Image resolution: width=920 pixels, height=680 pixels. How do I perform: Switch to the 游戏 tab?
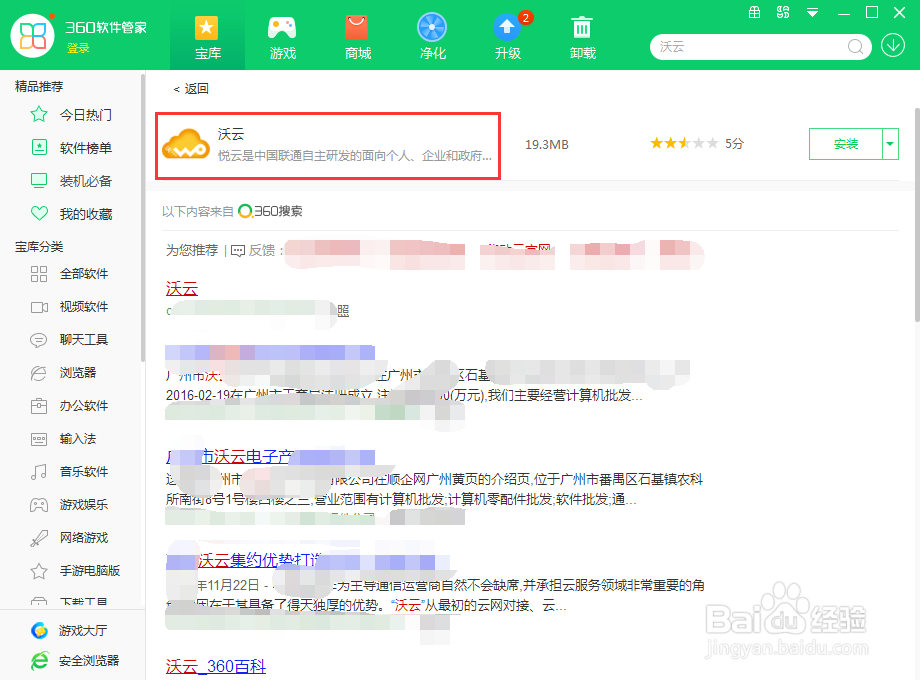click(282, 35)
